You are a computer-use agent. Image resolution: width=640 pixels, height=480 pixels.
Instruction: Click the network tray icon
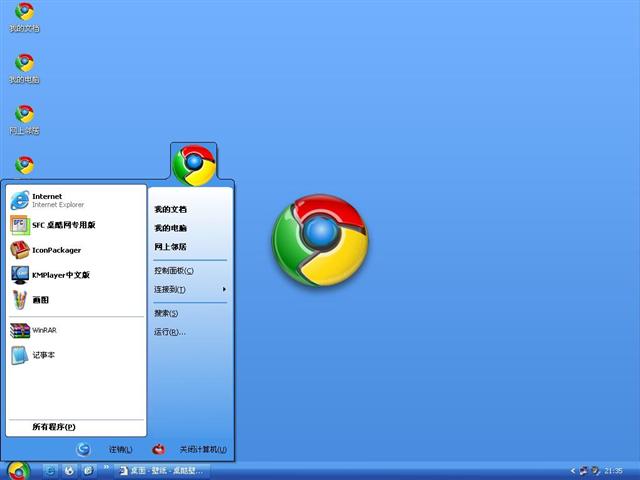pyautogui.click(x=584, y=471)
